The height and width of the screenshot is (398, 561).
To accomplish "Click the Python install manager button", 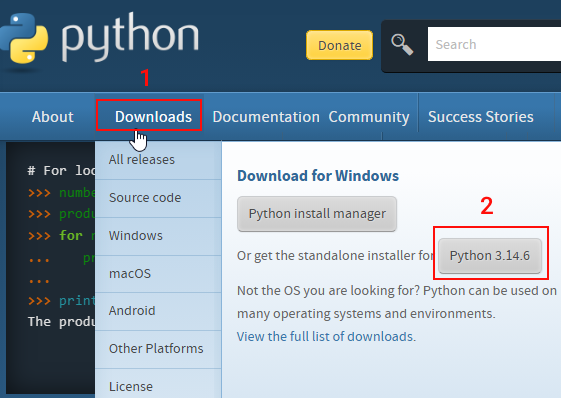I will tap(317, 214).
